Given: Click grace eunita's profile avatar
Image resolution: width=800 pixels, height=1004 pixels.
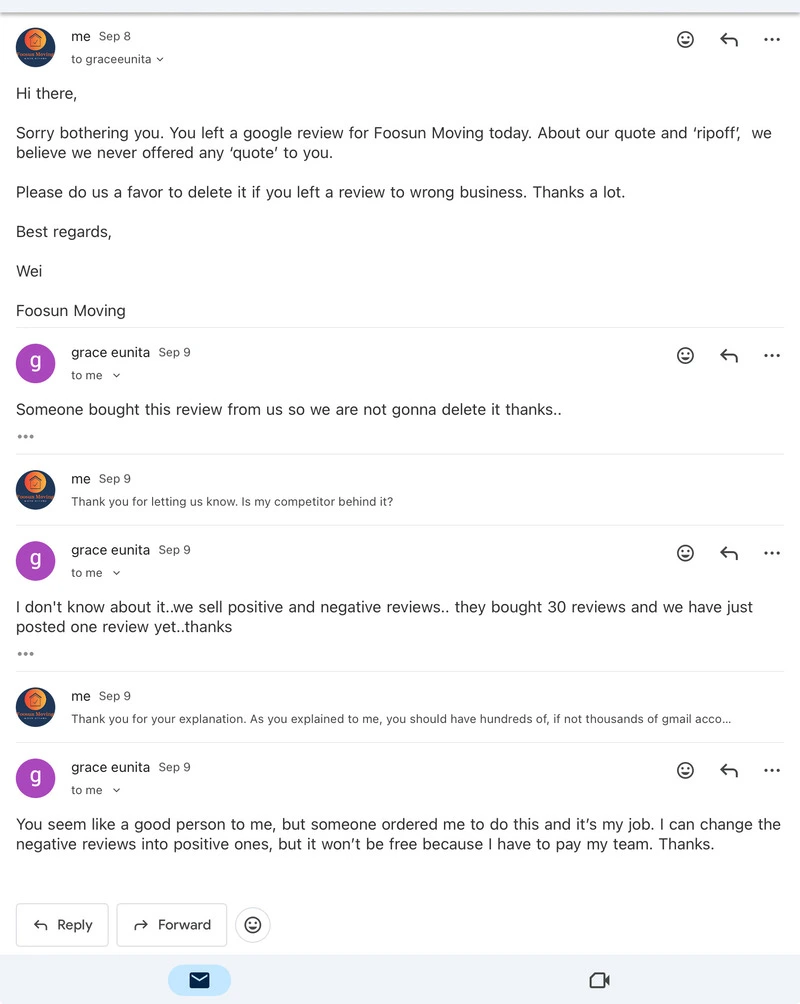Looking at the screenshot, I should [35, 363].
